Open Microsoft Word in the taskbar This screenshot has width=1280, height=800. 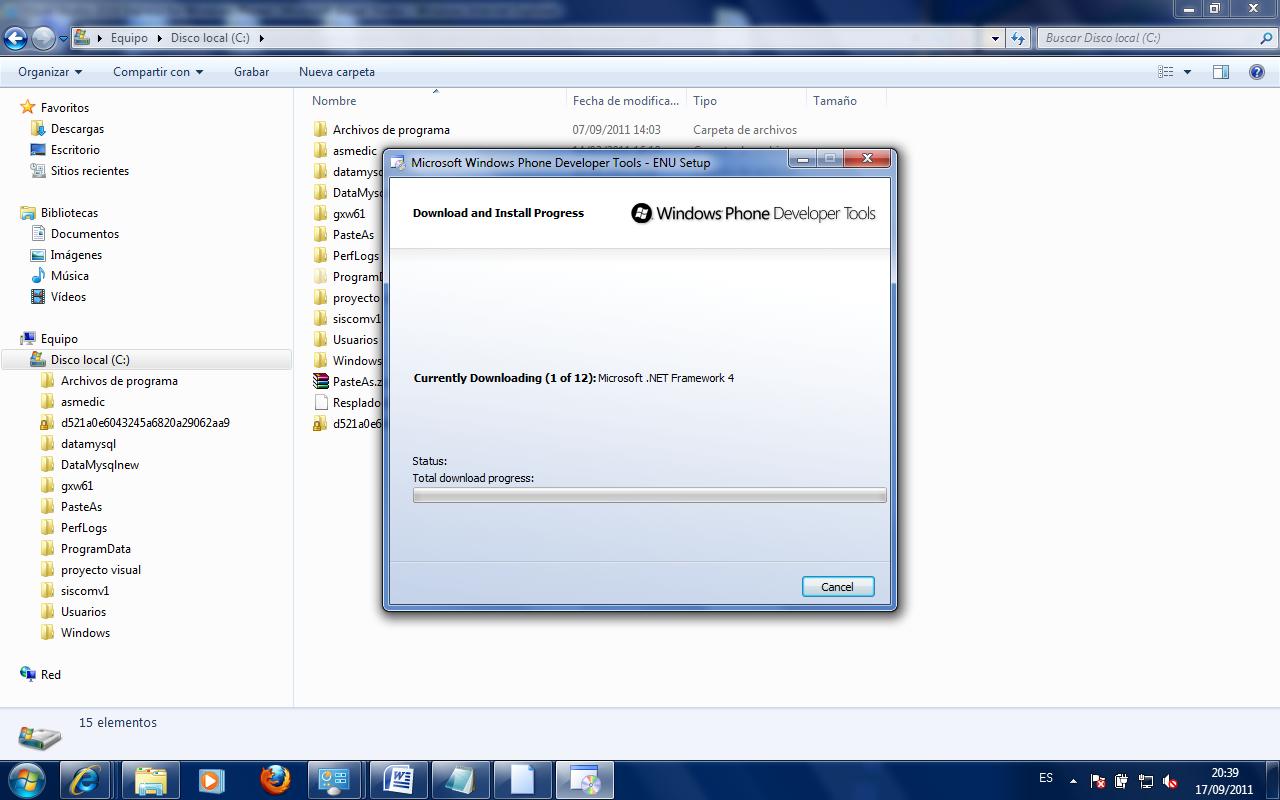[398, 780]
